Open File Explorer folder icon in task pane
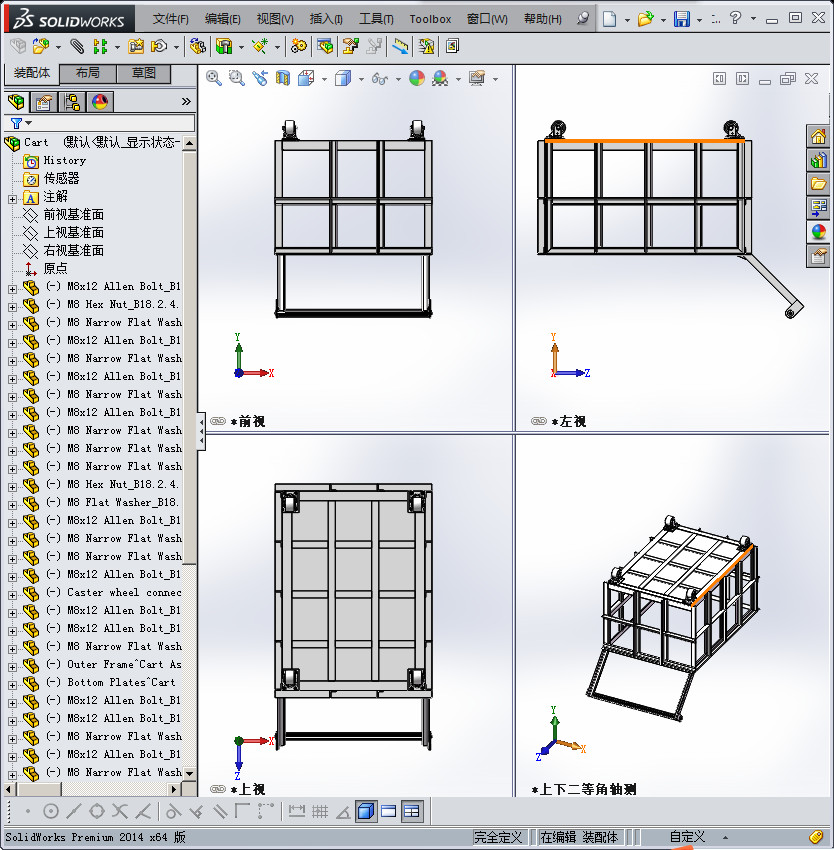 tap(818, 184)
